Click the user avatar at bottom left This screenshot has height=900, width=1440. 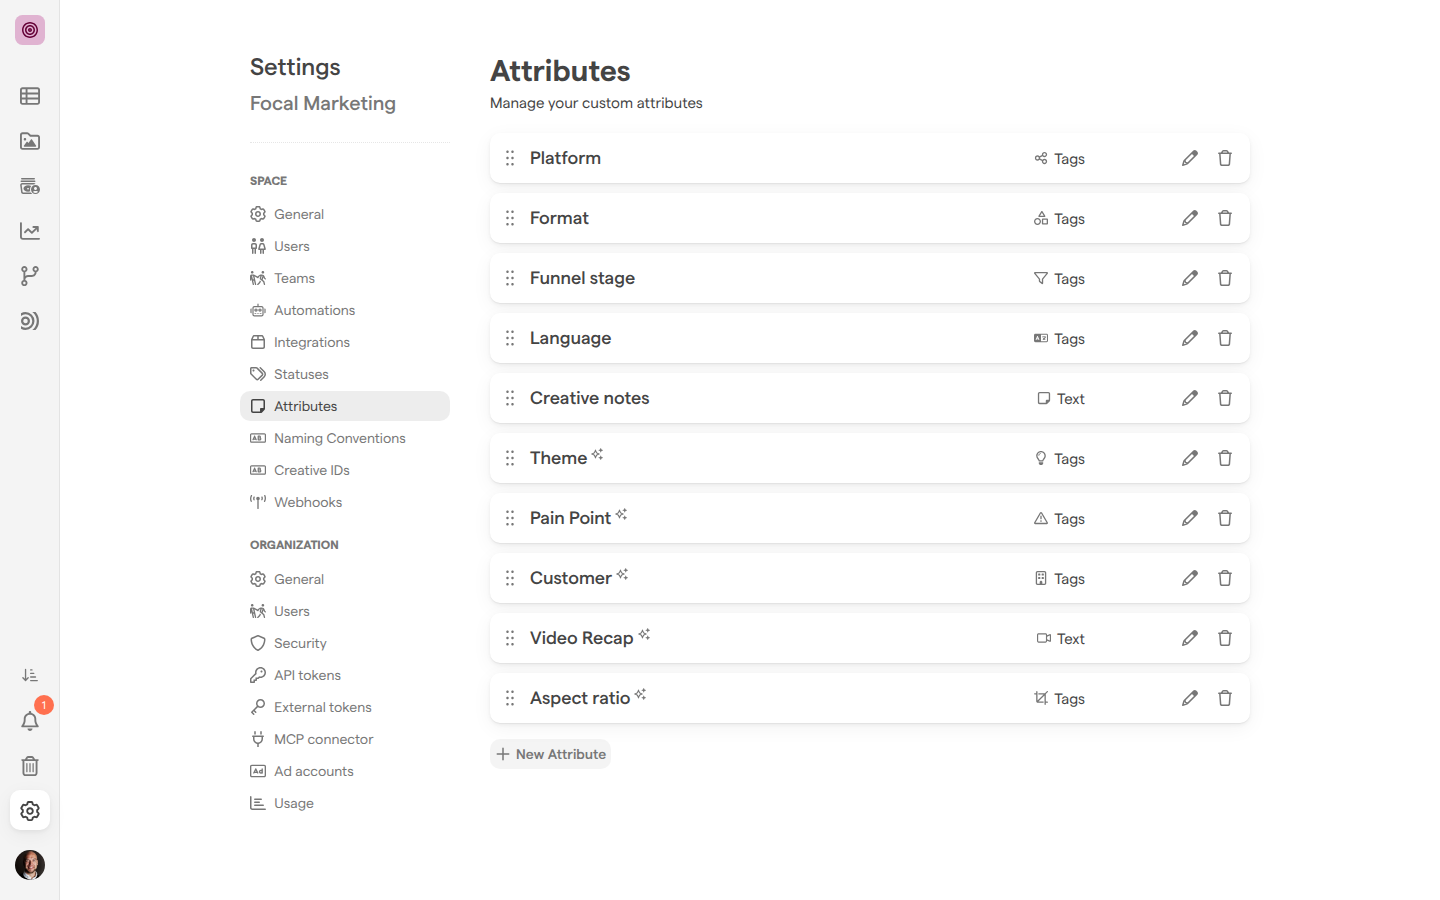click(x=30, y=865)
